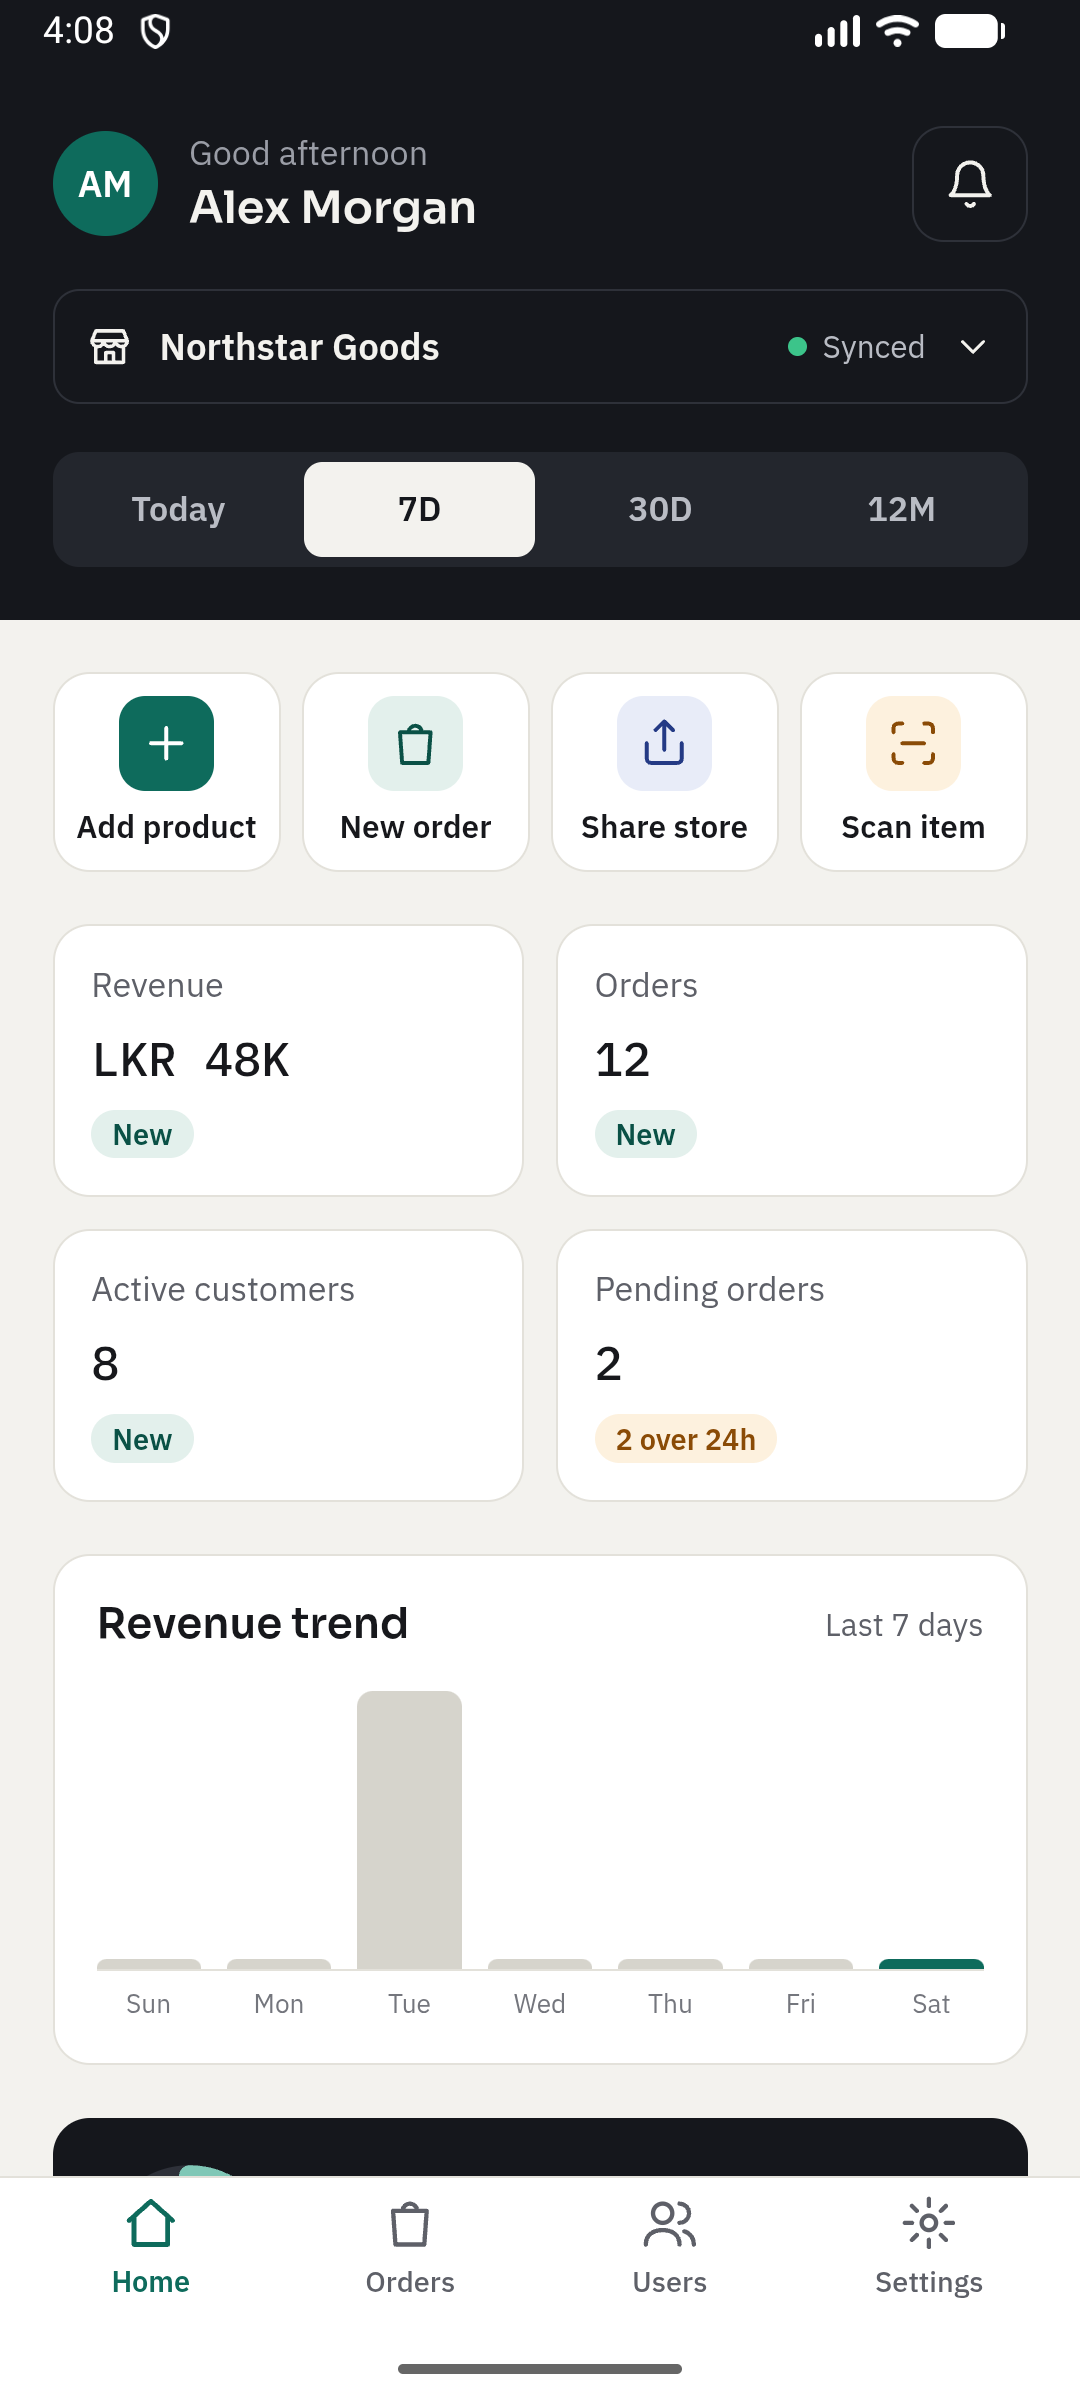Open the Active customers card
Image resolution: width=1080 pixels, height=2400 pixels.
coord(288,1365)
